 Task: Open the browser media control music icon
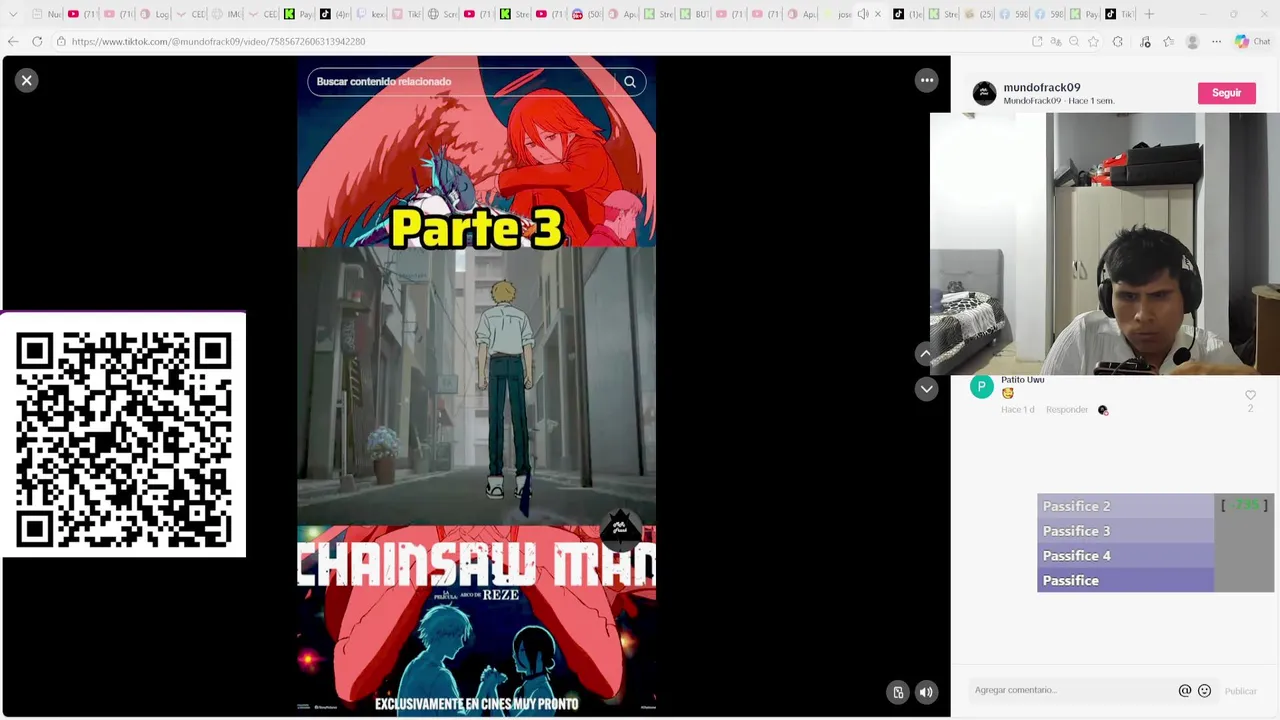pos(1145,42)
